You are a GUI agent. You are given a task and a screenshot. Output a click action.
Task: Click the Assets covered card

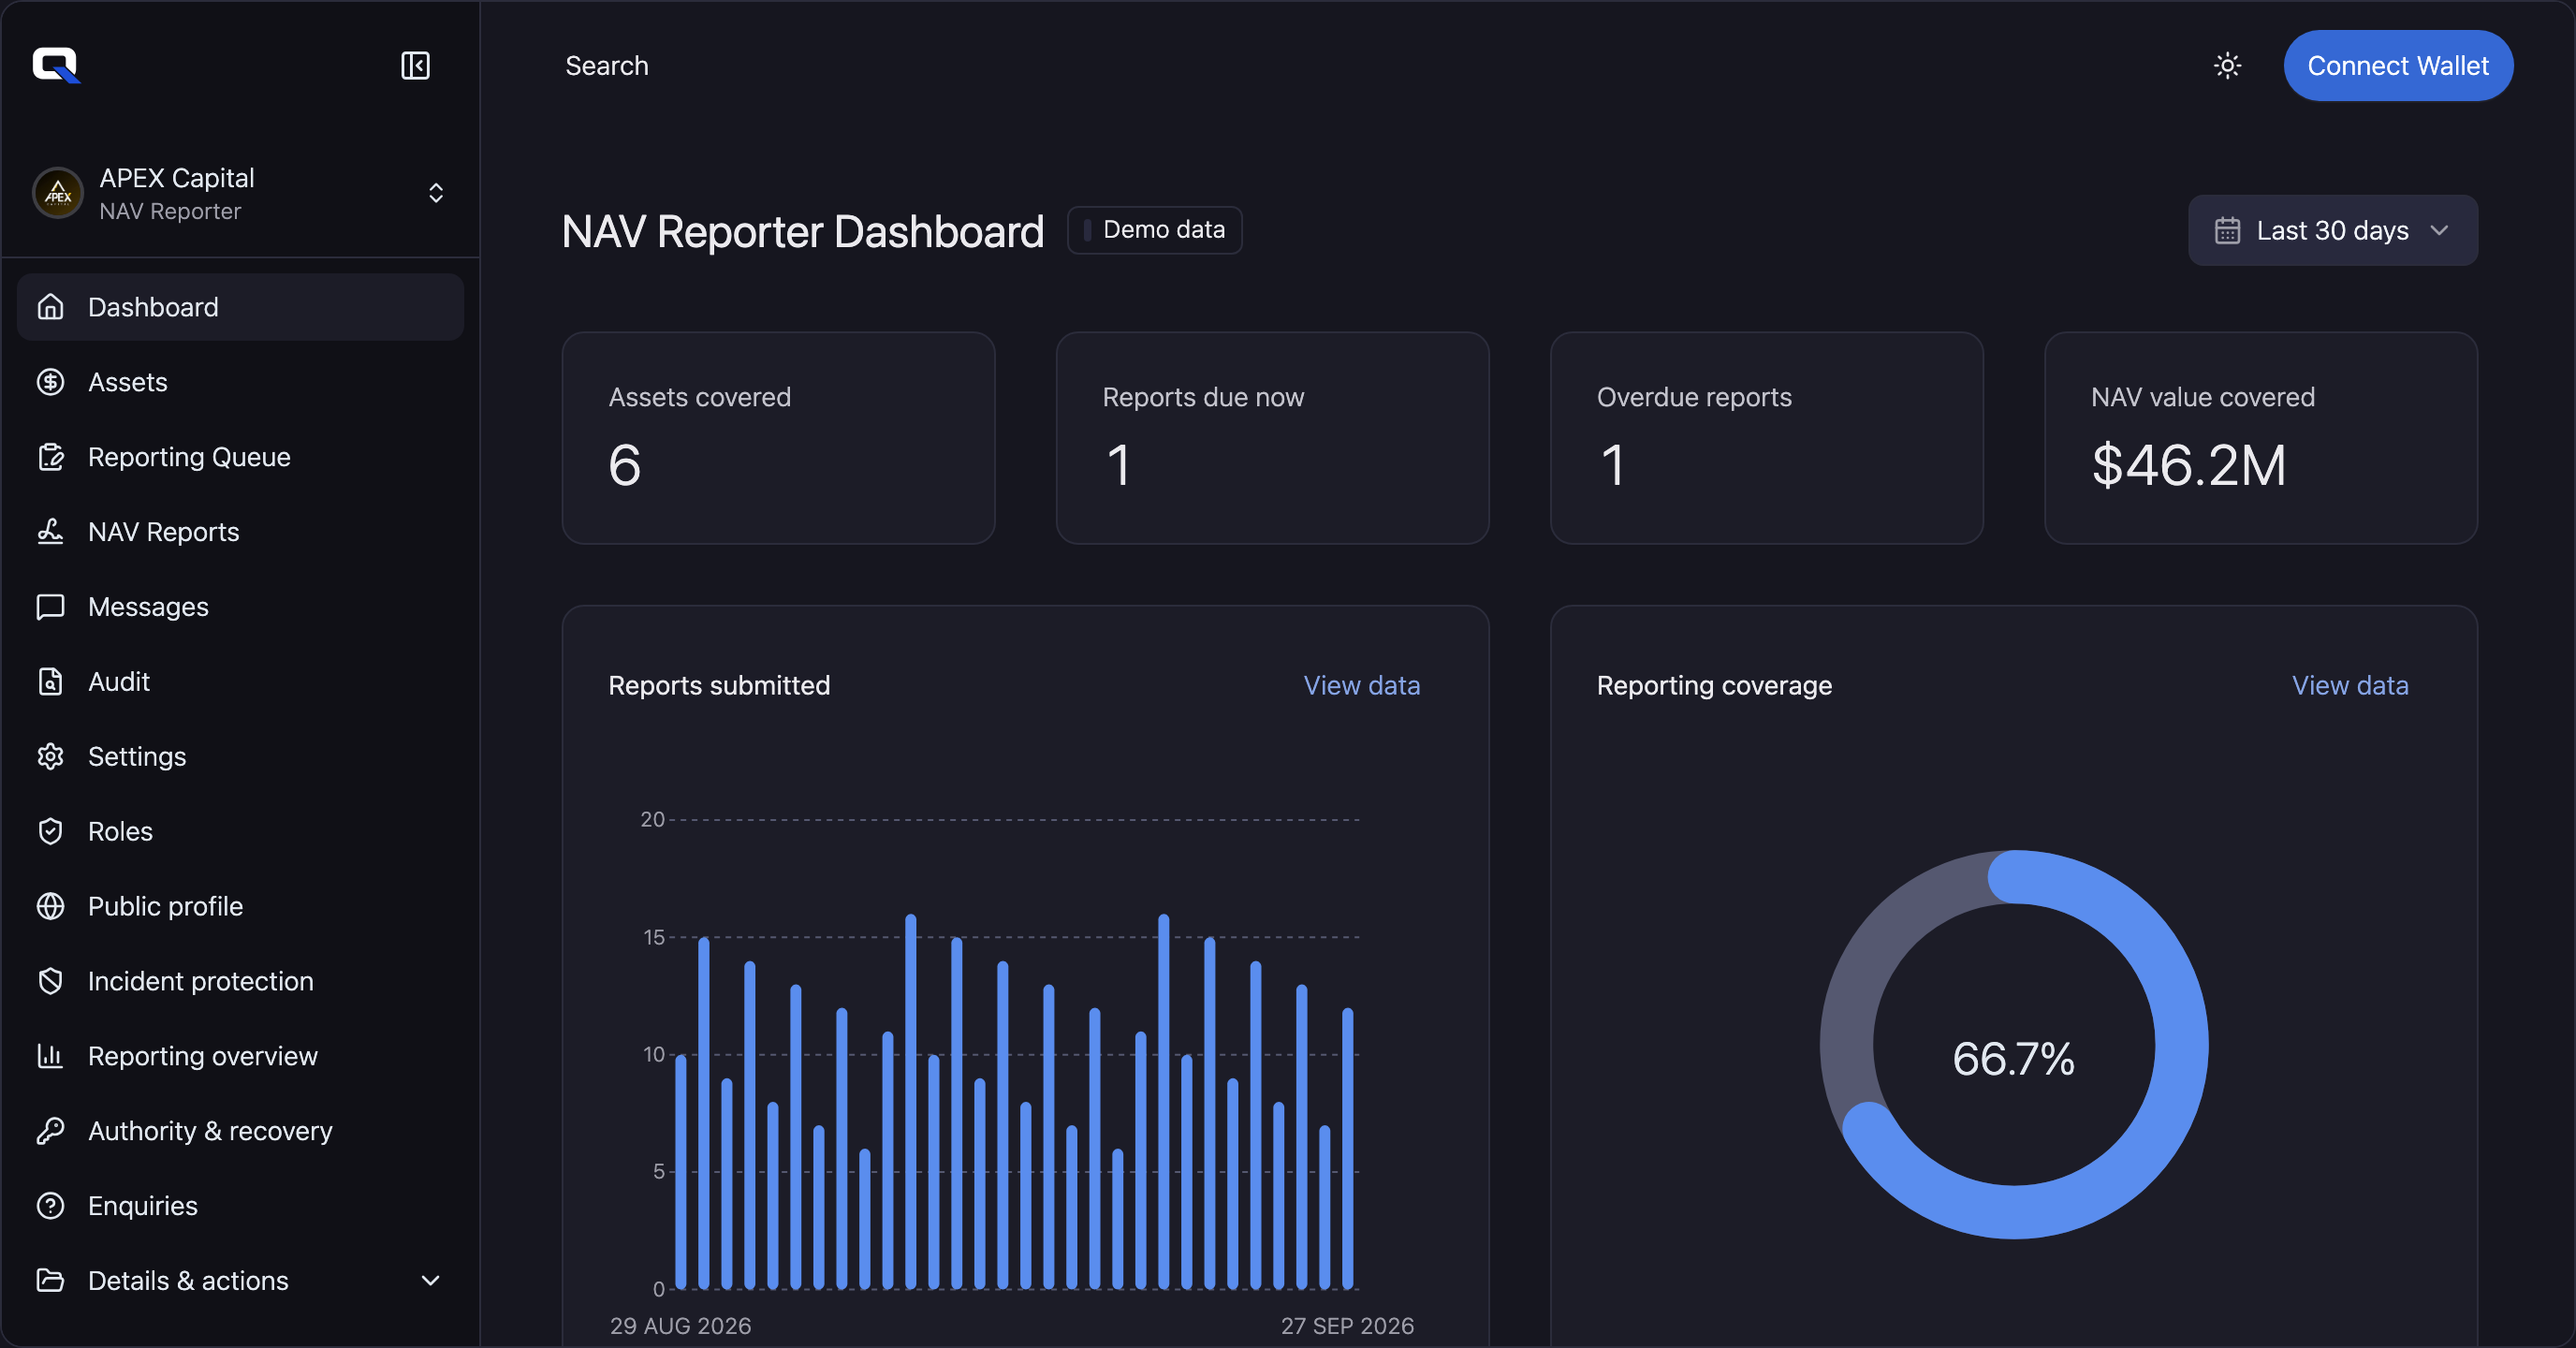(778, 438)
